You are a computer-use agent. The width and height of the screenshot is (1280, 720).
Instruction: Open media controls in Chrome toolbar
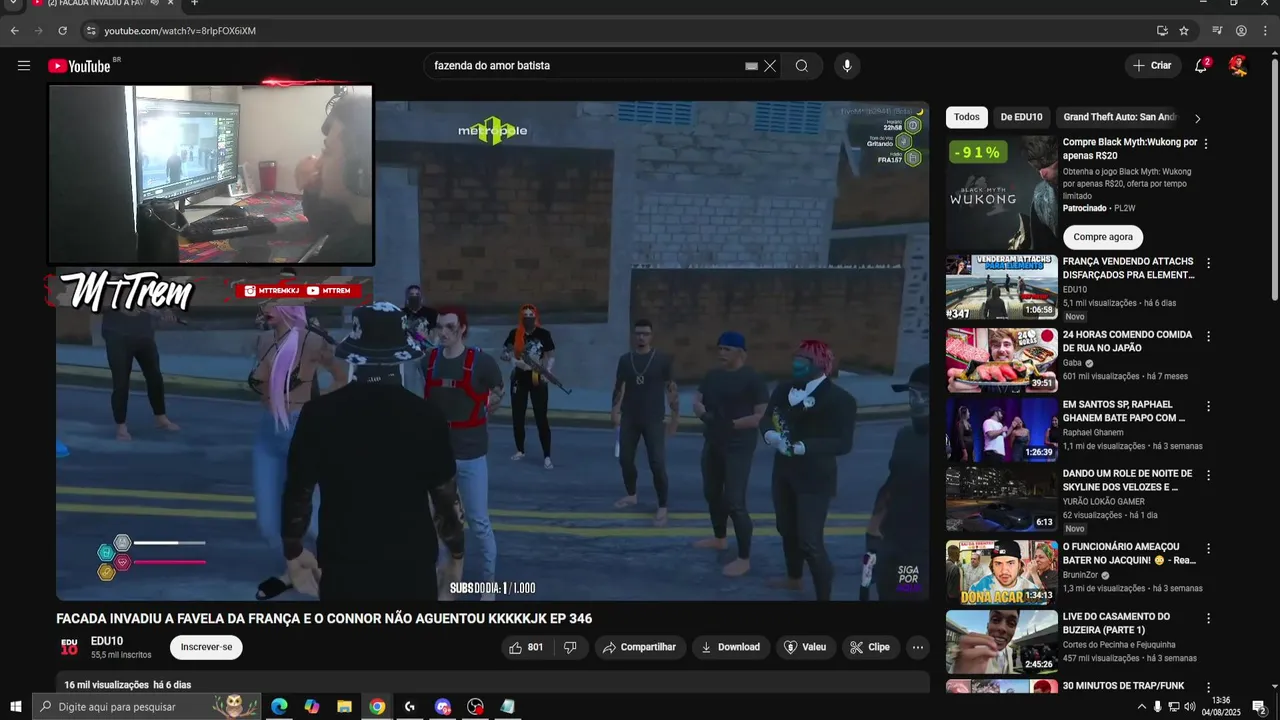[1217, 31]
